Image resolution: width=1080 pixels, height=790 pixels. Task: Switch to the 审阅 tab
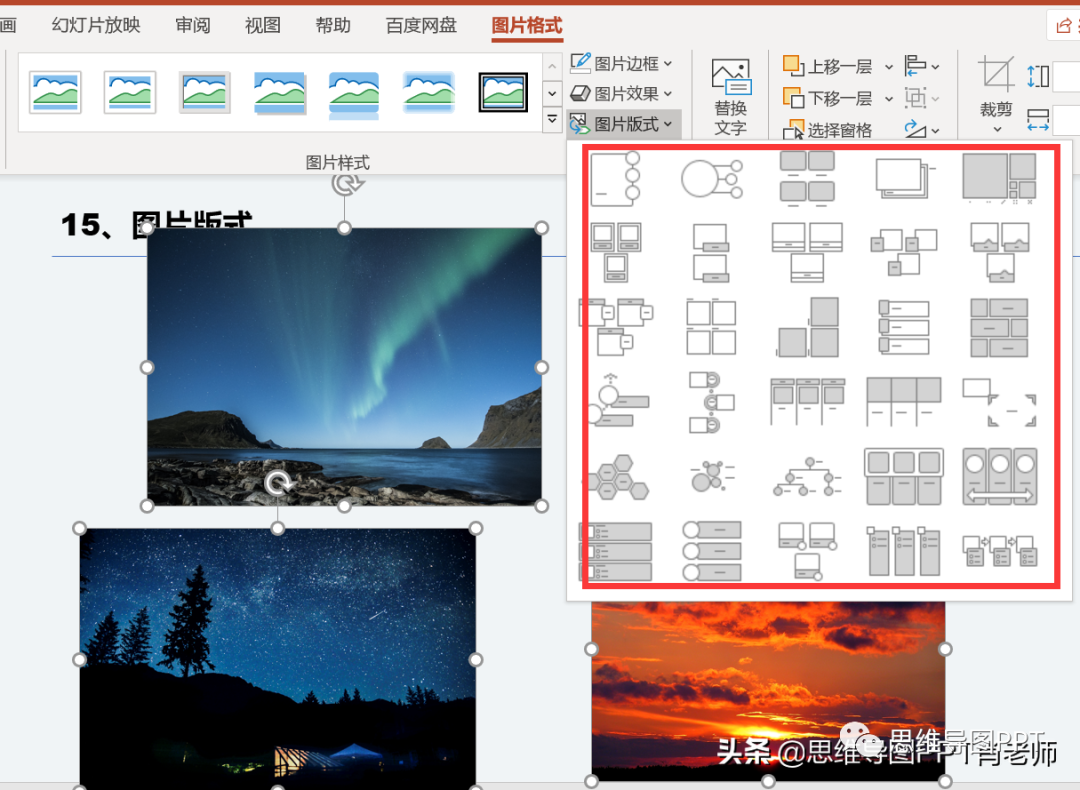[x=192, y=25]
